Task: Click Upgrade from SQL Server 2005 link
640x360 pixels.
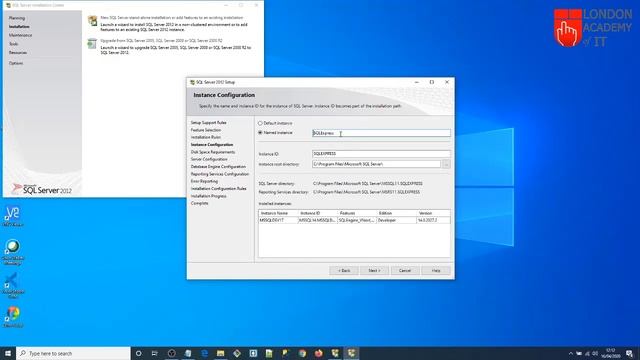Action: 162,40
